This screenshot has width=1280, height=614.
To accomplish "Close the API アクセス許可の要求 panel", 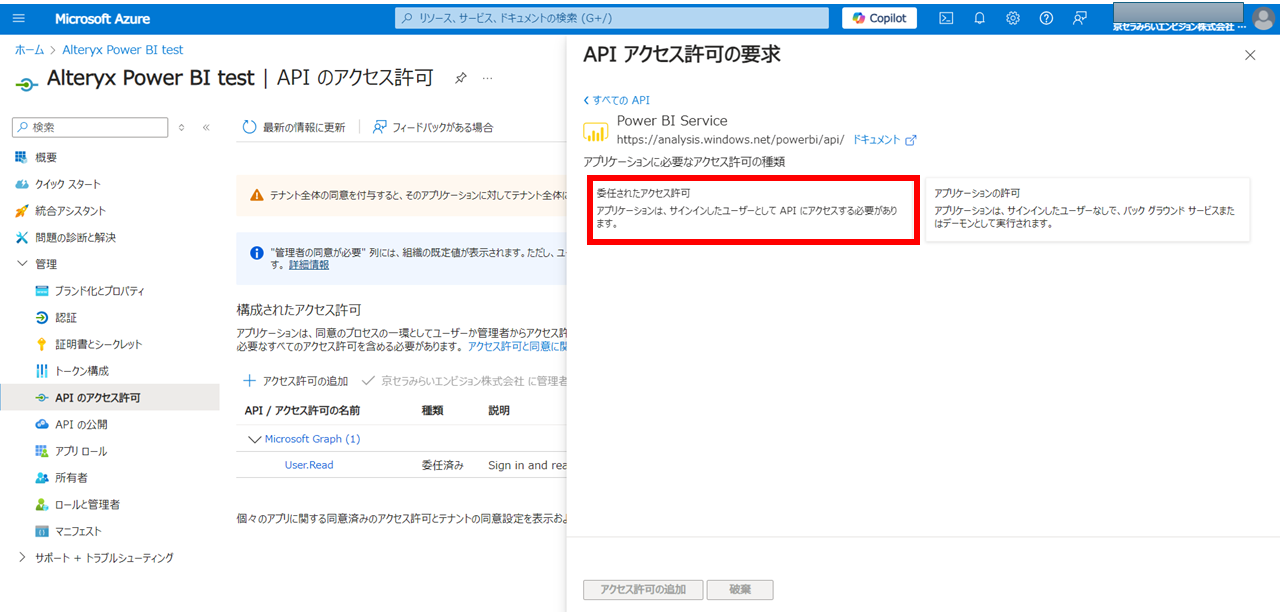I will tap(1250, 56).
